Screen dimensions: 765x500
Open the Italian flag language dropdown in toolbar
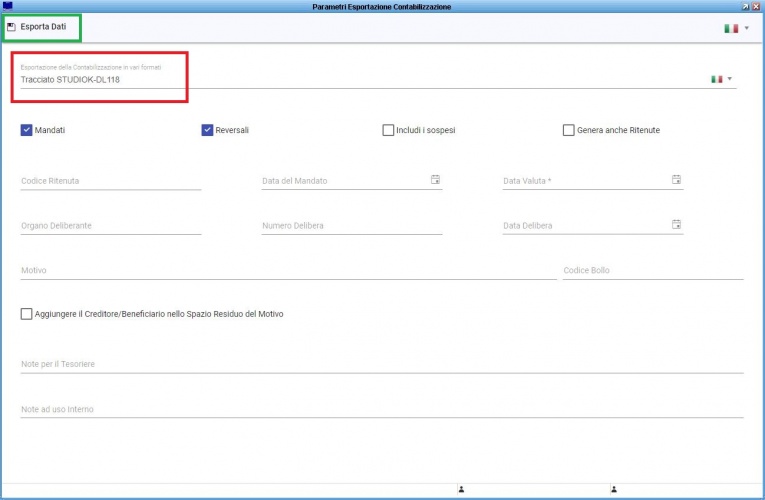(x=746, y=28)
